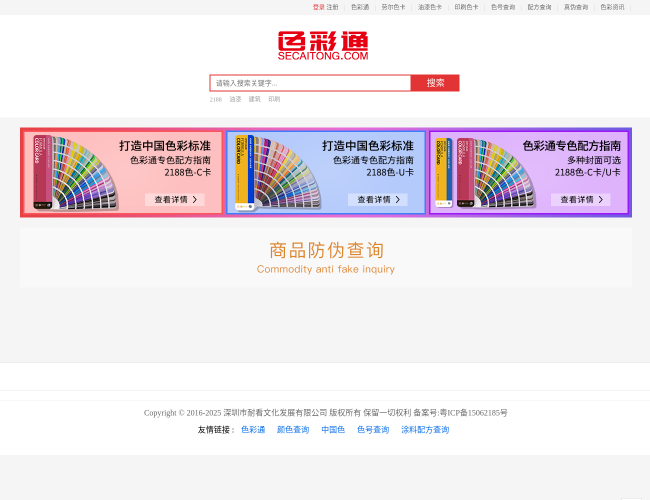Image resolution: width=650 pixels, height=500 pixels.
Task: Go to 色号查询 in the top navigation
Action: tap(503, 7)
